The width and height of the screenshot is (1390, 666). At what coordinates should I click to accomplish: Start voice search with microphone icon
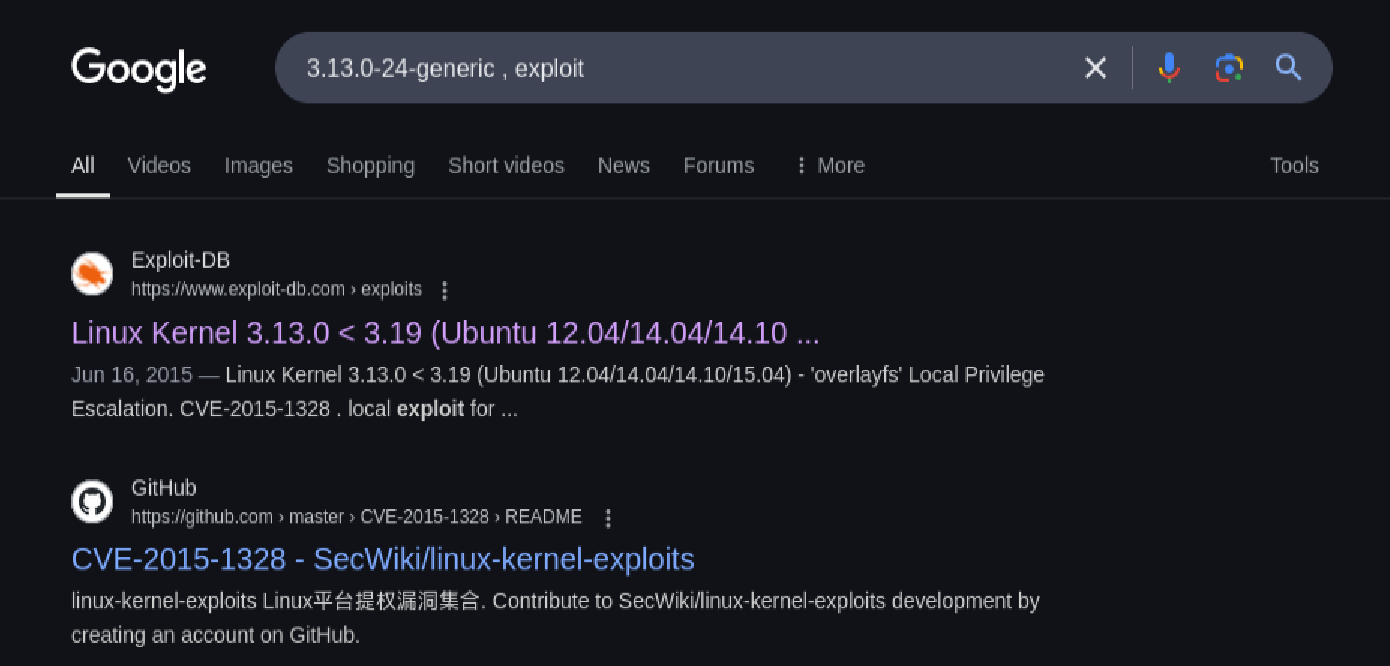pyautogui.click(x=1168, y=68)
